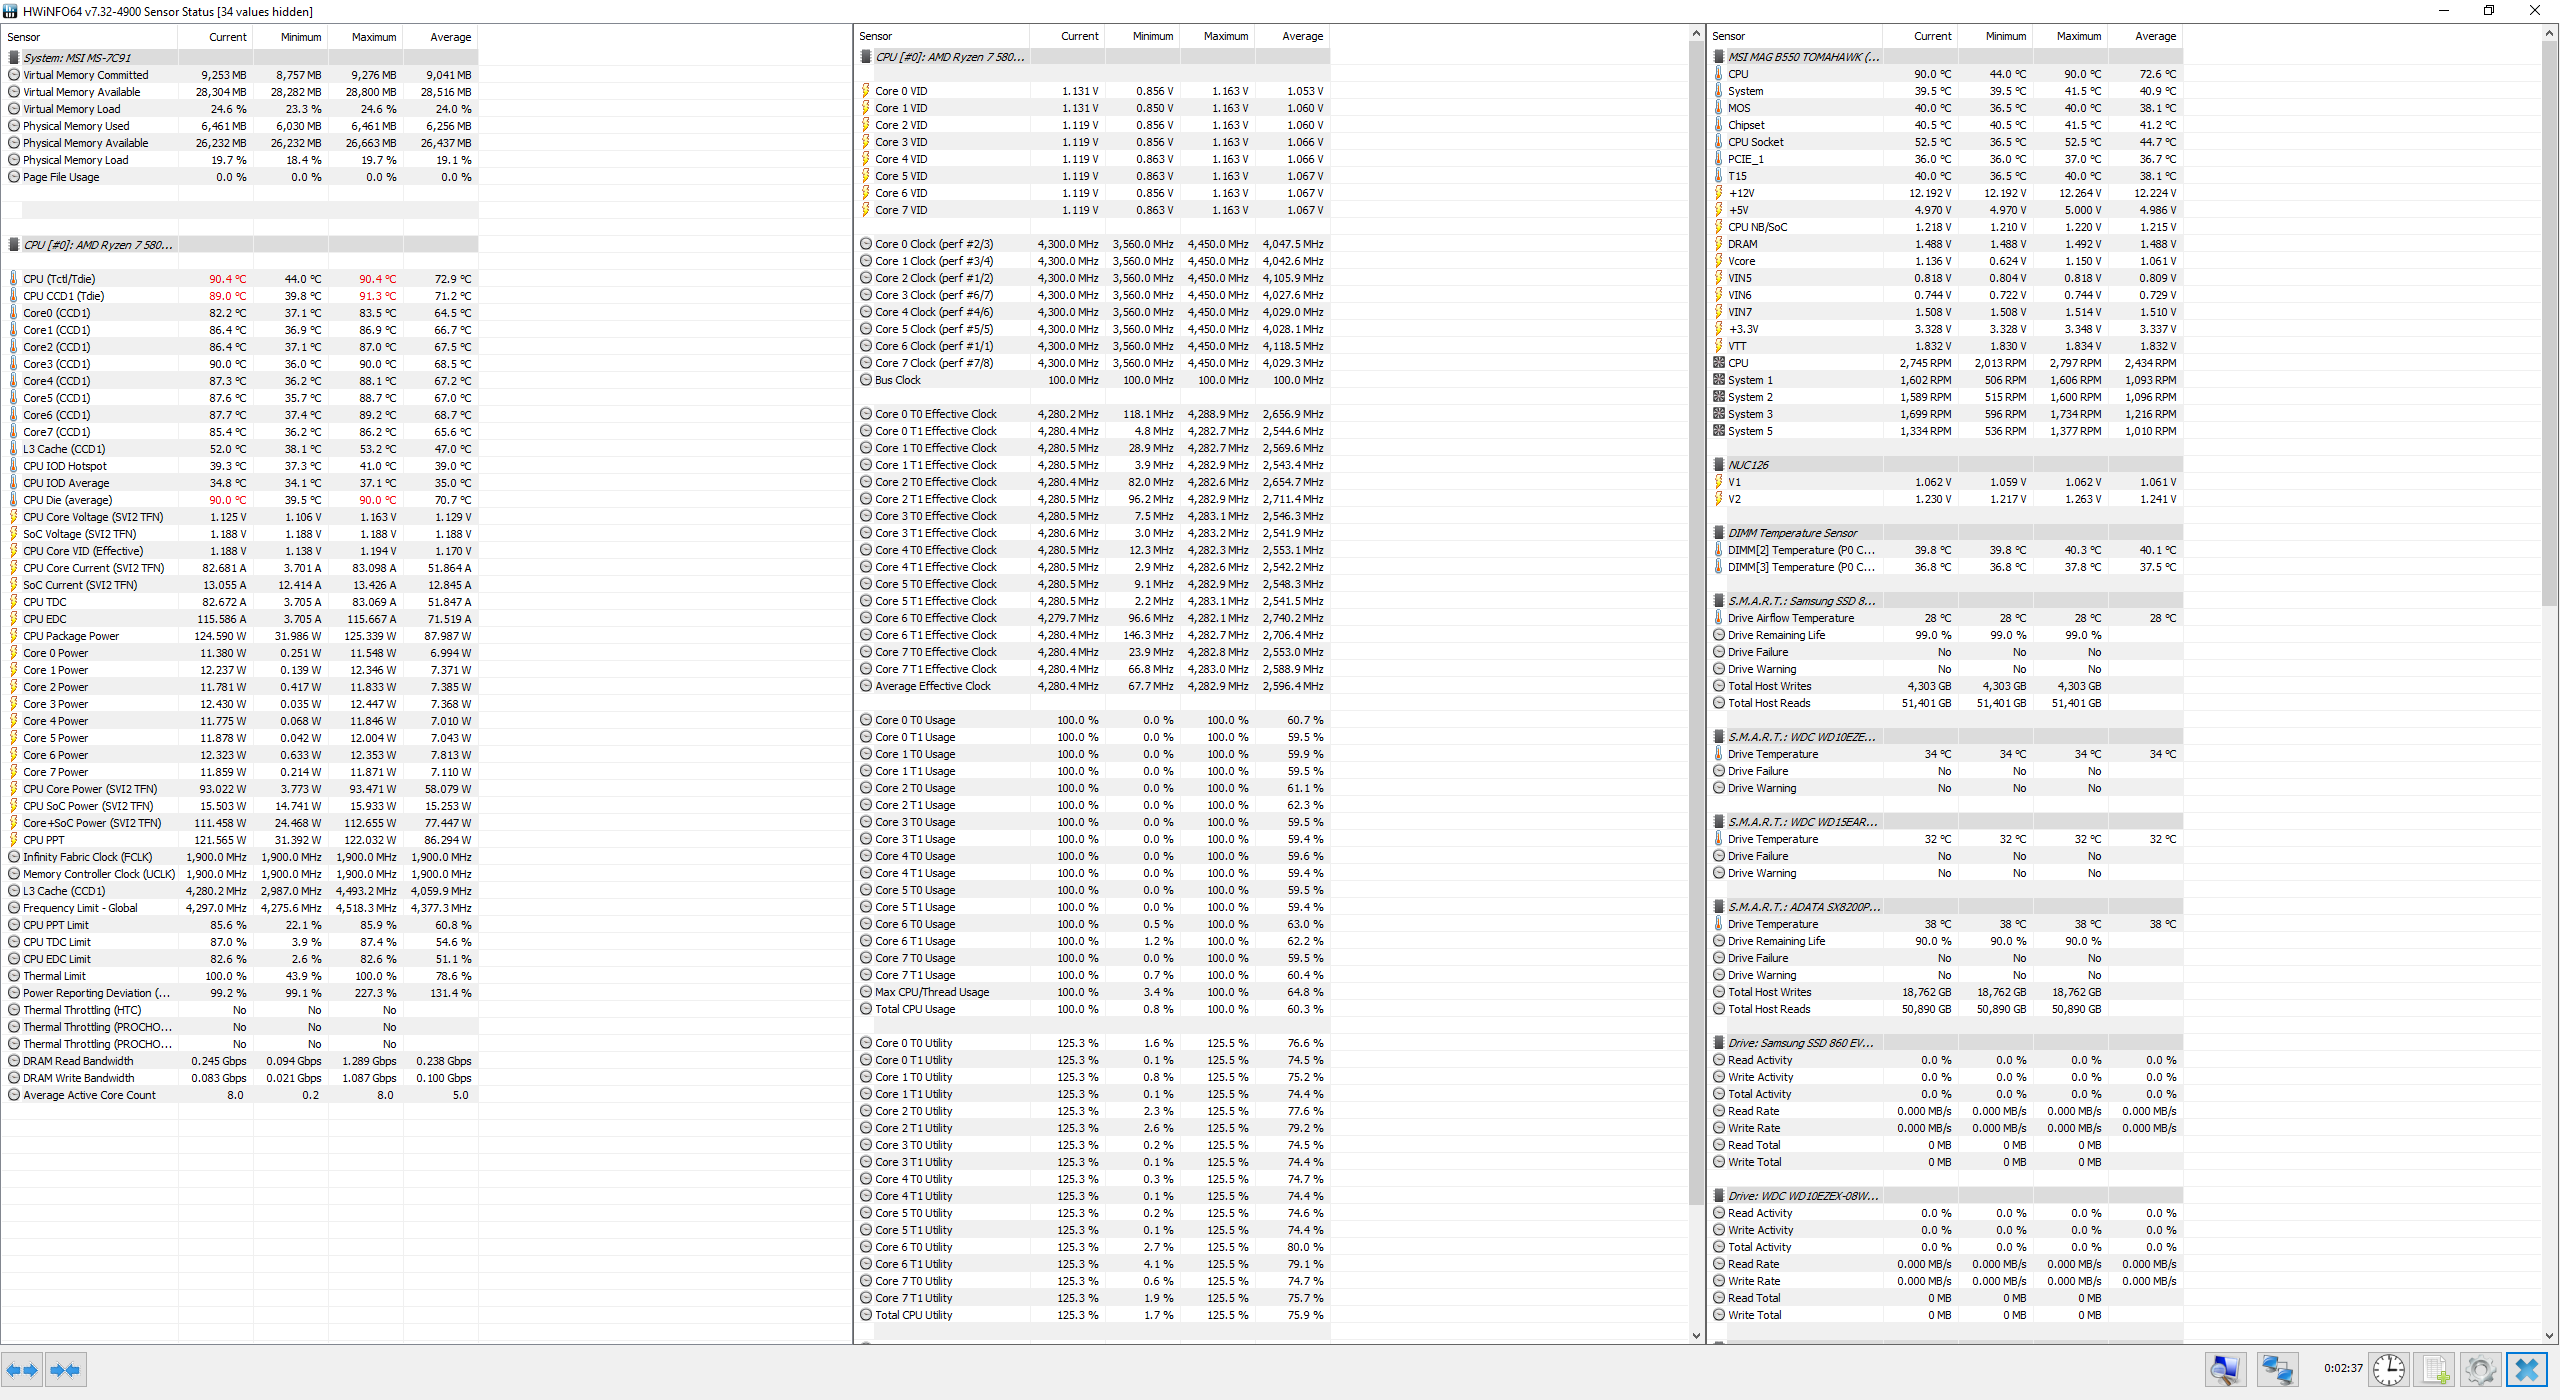Click the Maximum column header in left panel

pyautogui.click(x=373, y=37)
